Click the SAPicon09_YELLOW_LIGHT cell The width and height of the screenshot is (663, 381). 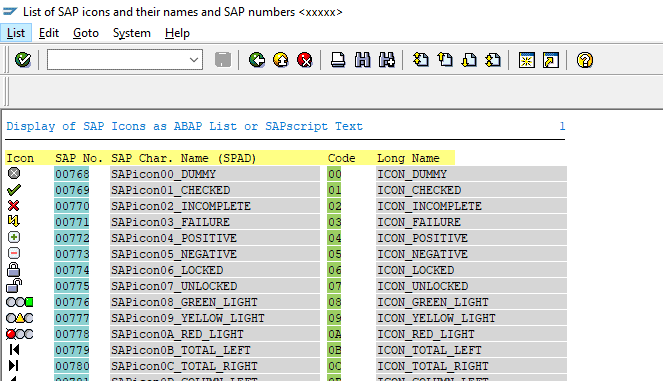[215, 318]
